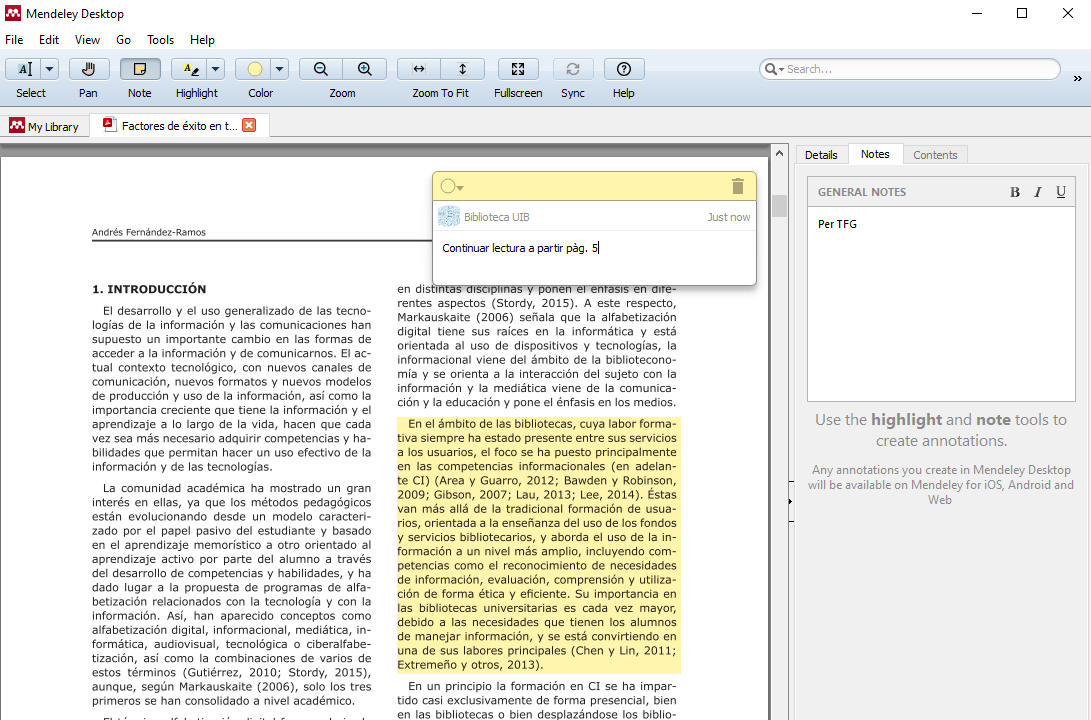The image size is (1091, 720).
Task: Switch to the Details tab
Action: coord(821,154)
